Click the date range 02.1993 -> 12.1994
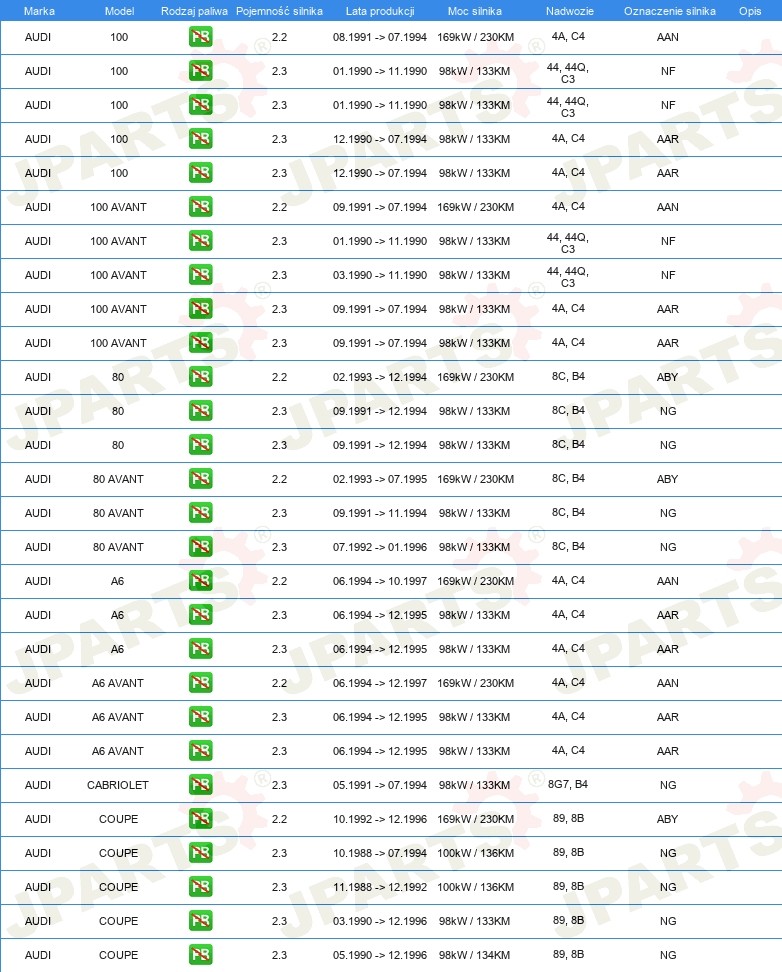782x972 pixels. click(x=380, y=377)
